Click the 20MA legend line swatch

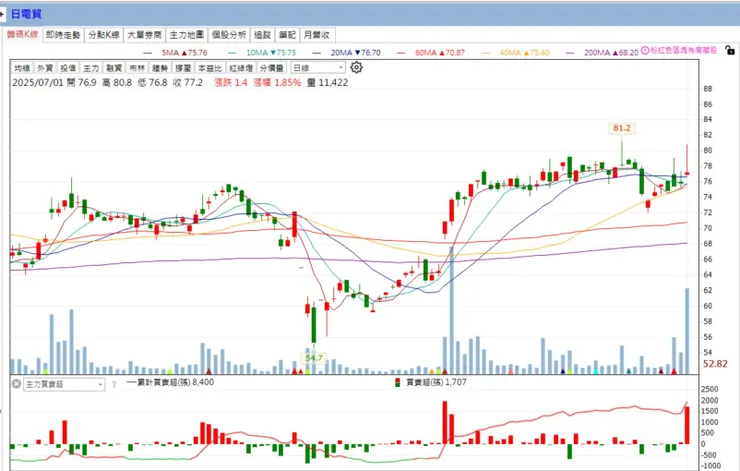(317, 53)
